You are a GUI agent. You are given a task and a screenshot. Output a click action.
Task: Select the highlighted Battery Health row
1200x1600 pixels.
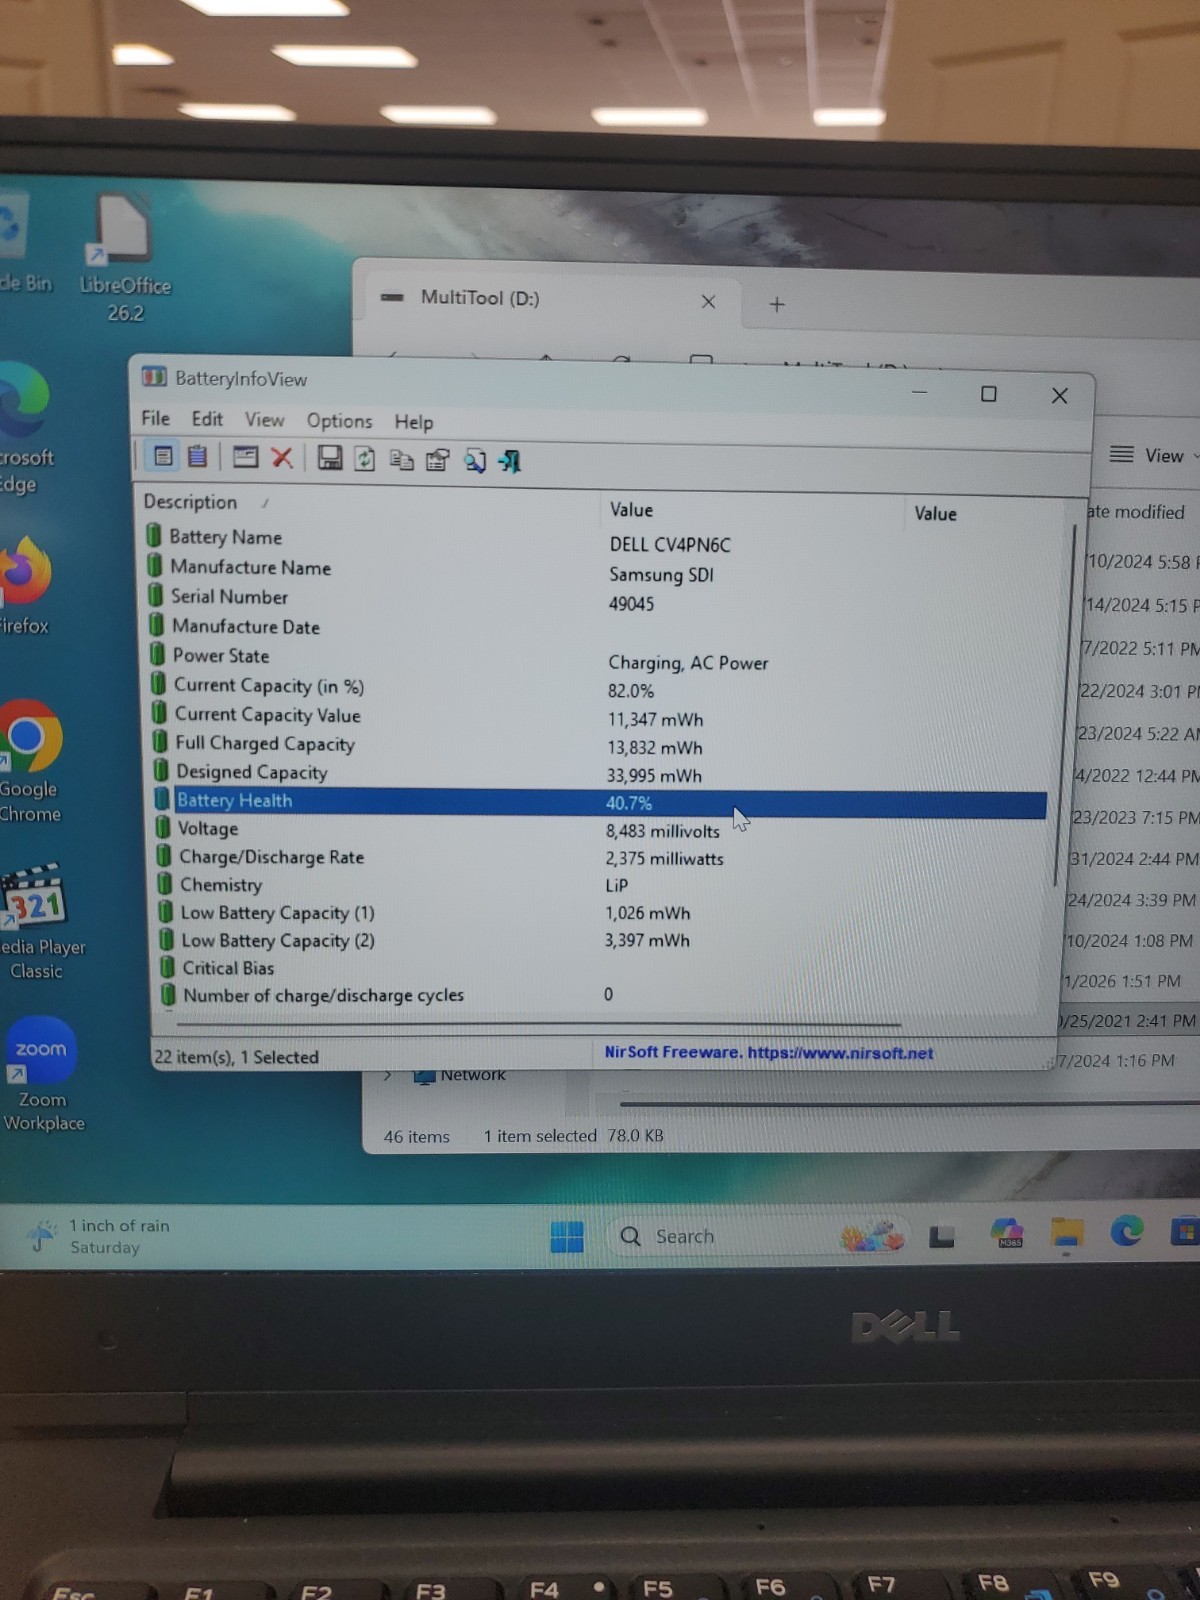tap(599, 802)
